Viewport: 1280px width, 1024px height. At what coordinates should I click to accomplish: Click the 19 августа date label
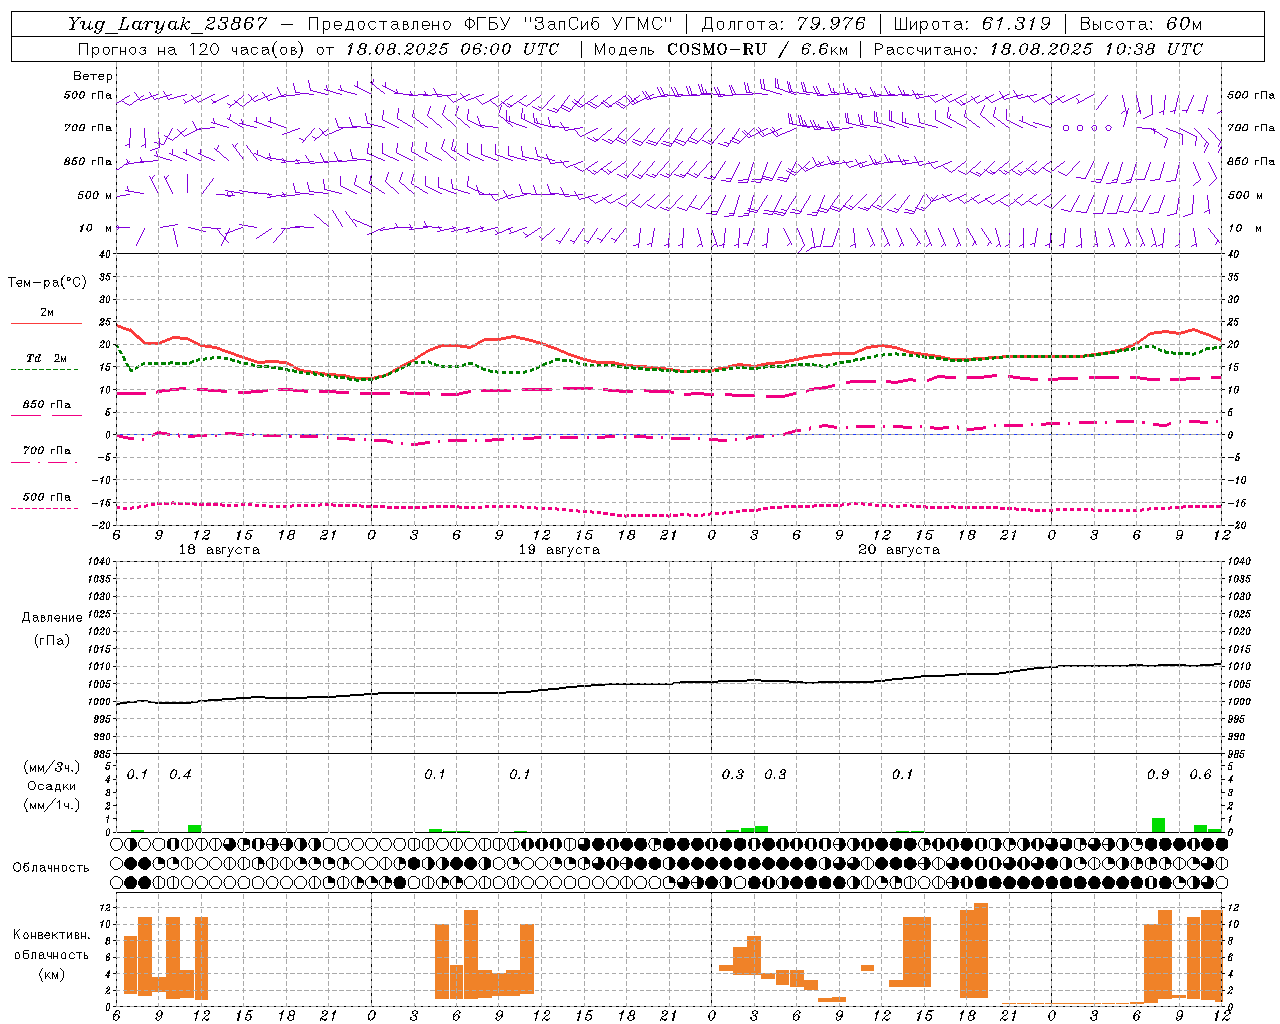pos(559,550)
